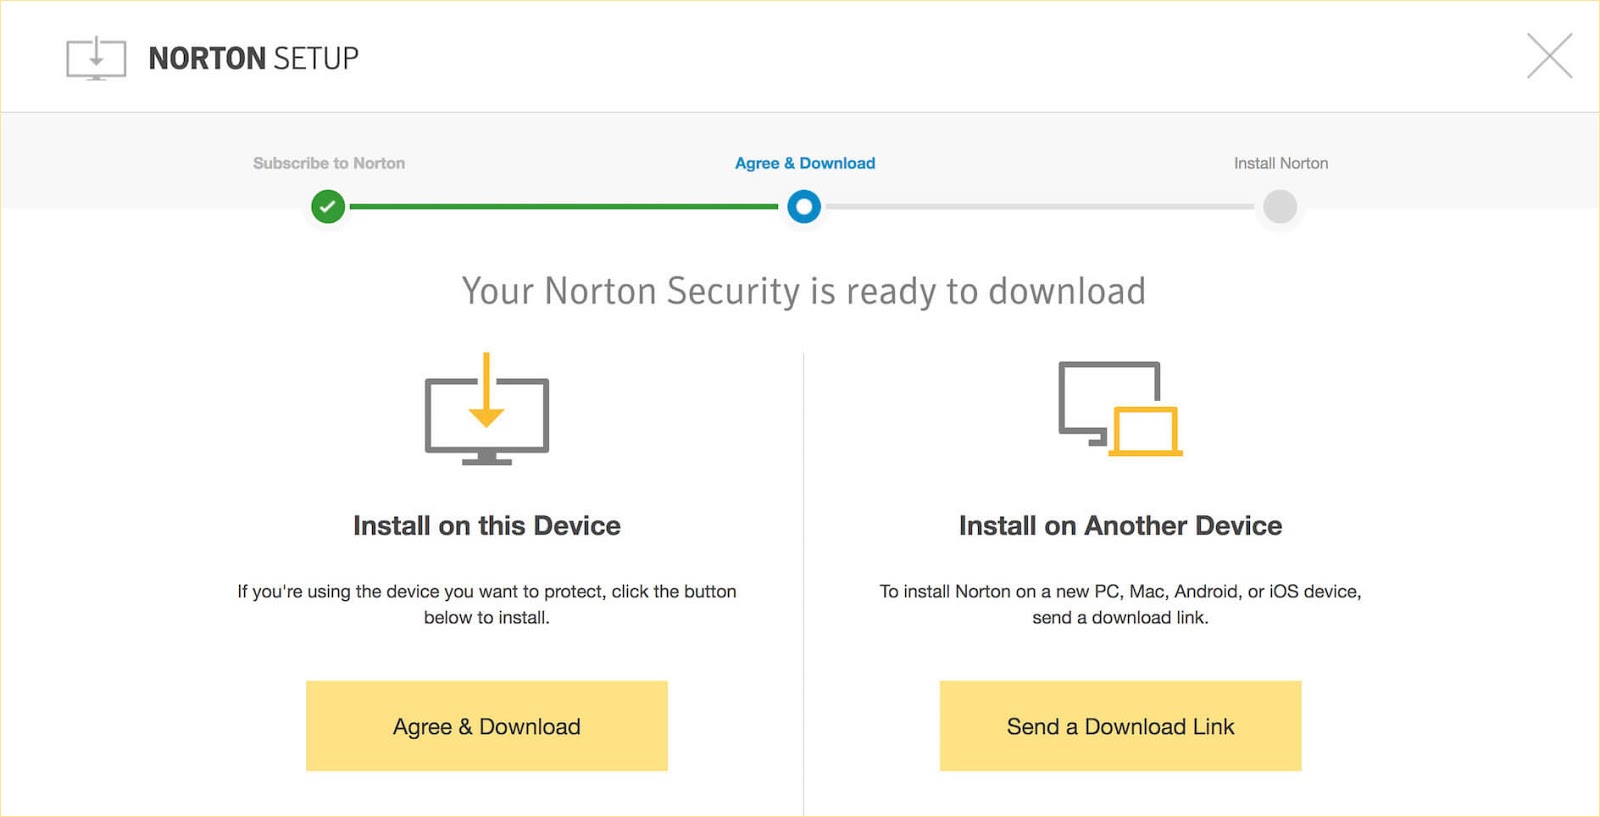1600x817 pixels.
Task: Click the Norton Setup monitor logo icon
Action: click(x=96, y=58)
